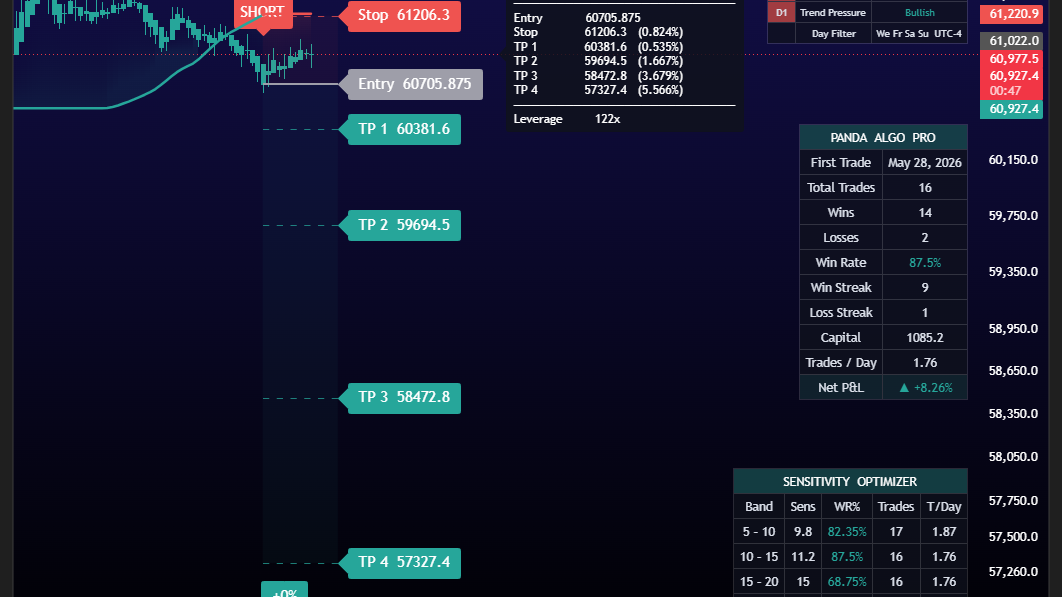This screenshot has width=1062, height=597.
Task: Click the 61,220.9 red price tag
Action: (1011, 14)
